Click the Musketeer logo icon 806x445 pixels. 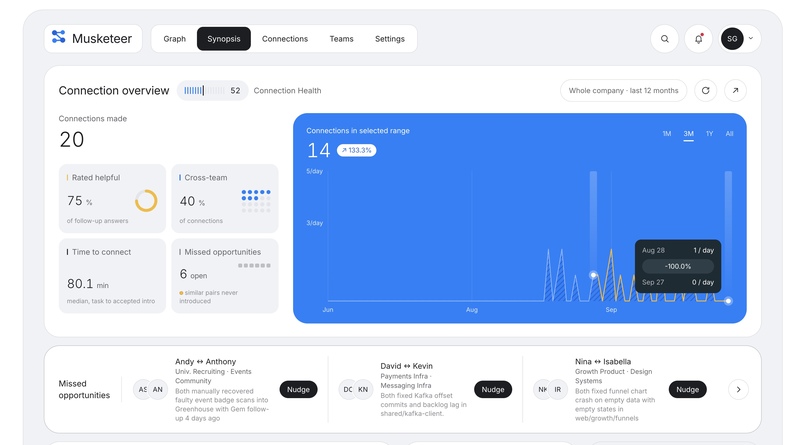(x=59, y=36)
